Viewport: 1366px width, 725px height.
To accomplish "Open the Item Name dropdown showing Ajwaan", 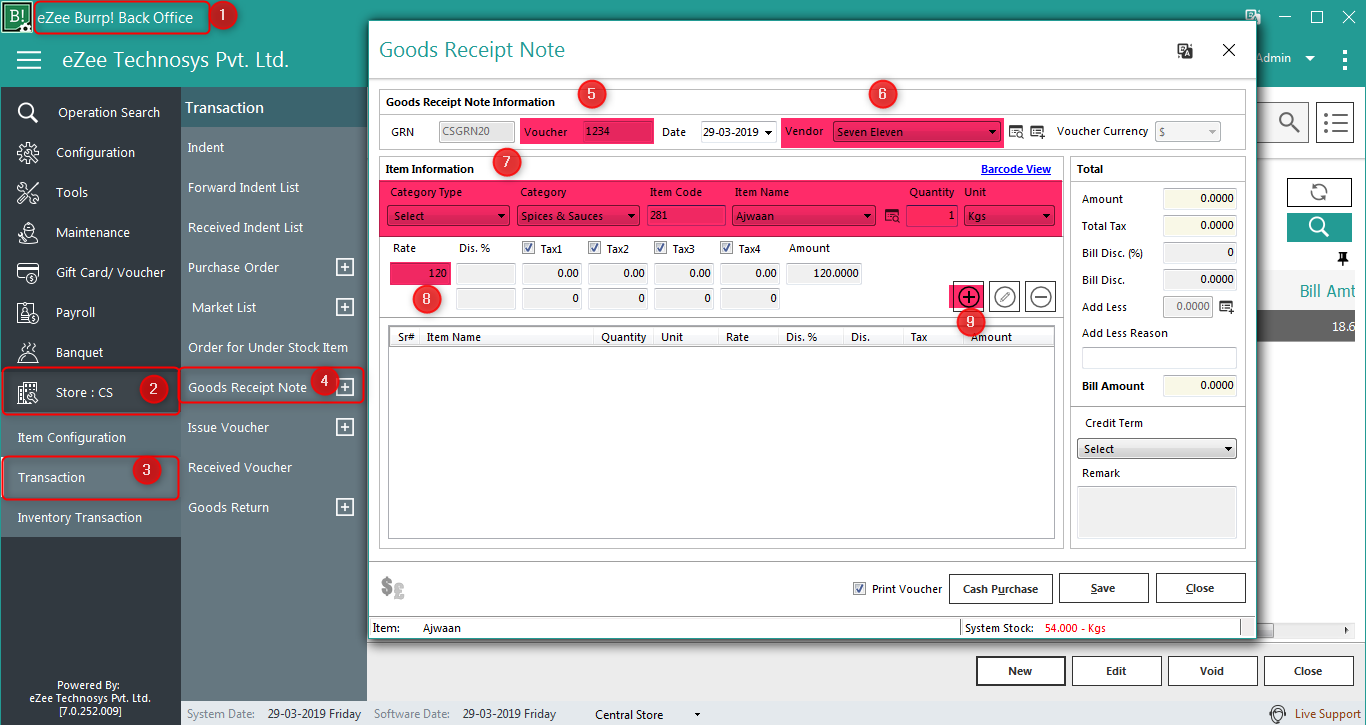I will coord(804,215).
